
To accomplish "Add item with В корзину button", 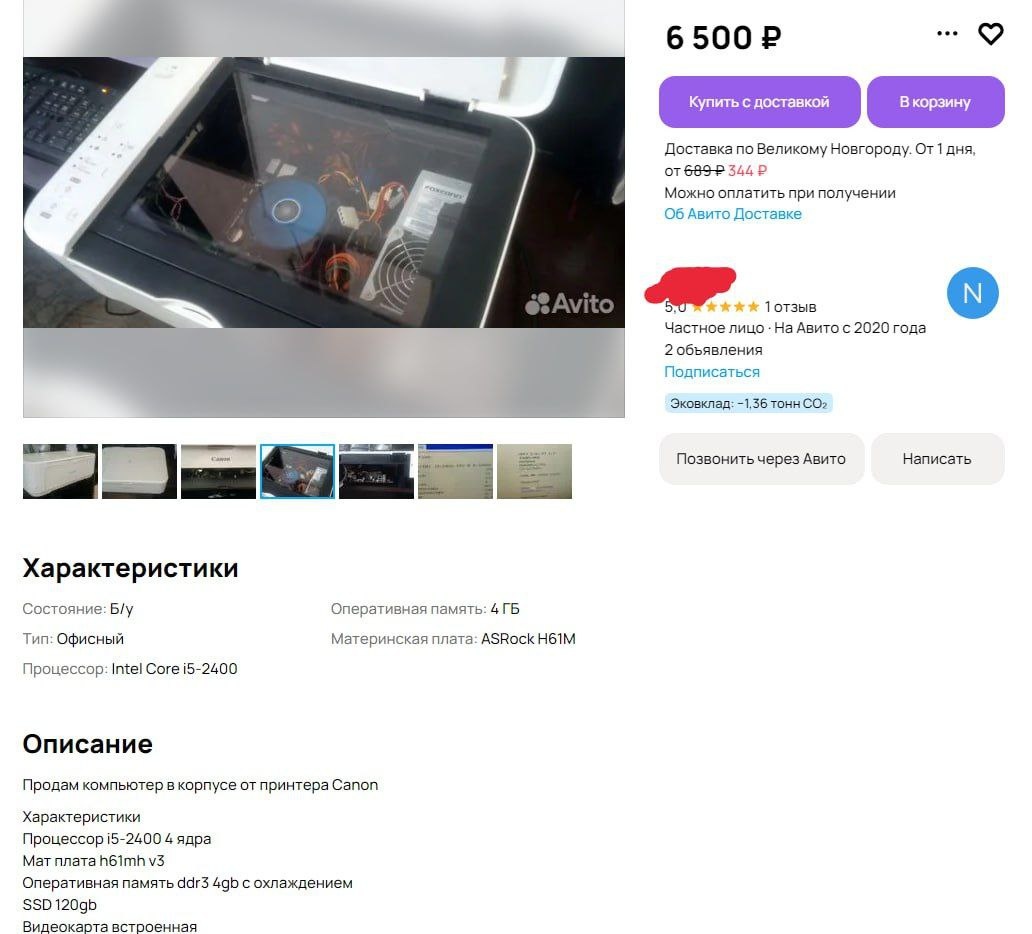I will click(935, 102).
